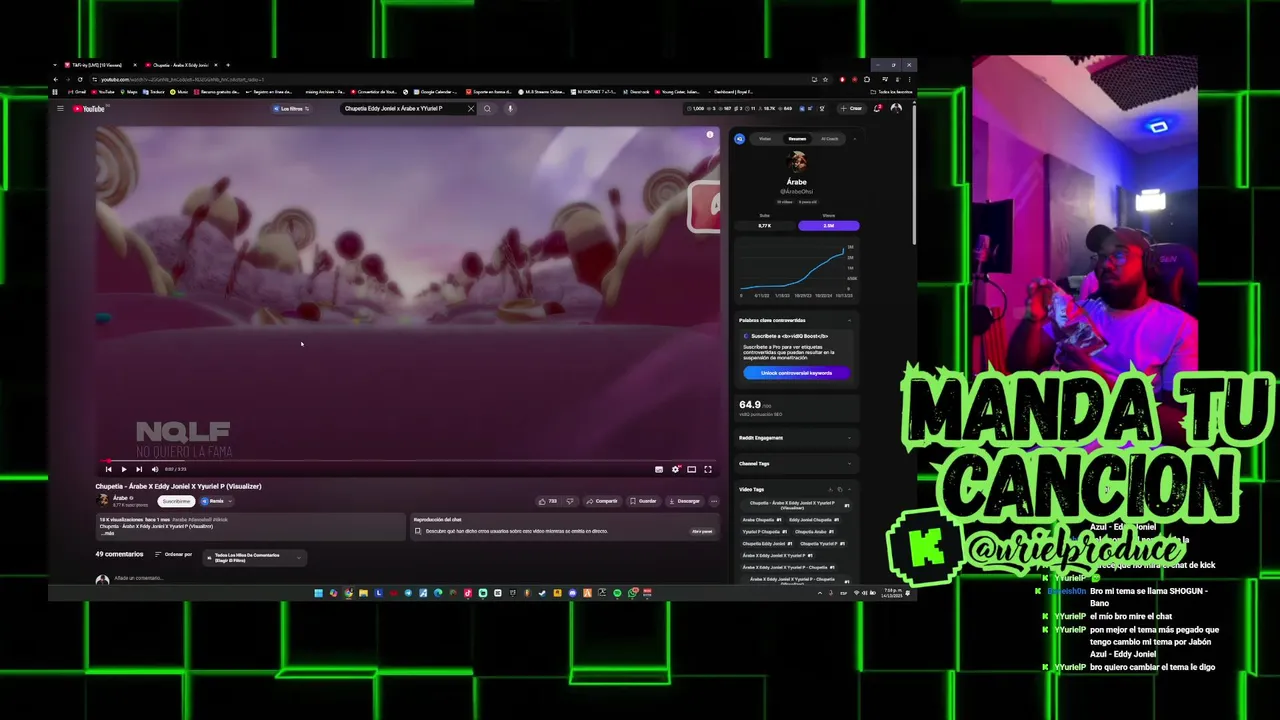Screen dimensions: 1280x720
Task: Open chat replay with Abrir panel
Action: [x=702, y=531]
